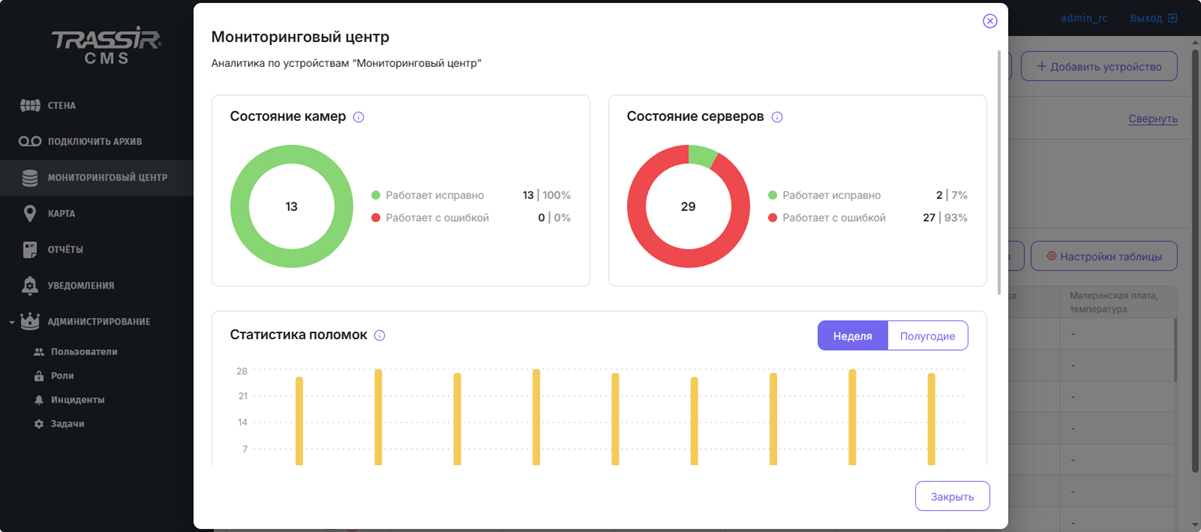Click the Уведомления bell icon

[30, 285]
